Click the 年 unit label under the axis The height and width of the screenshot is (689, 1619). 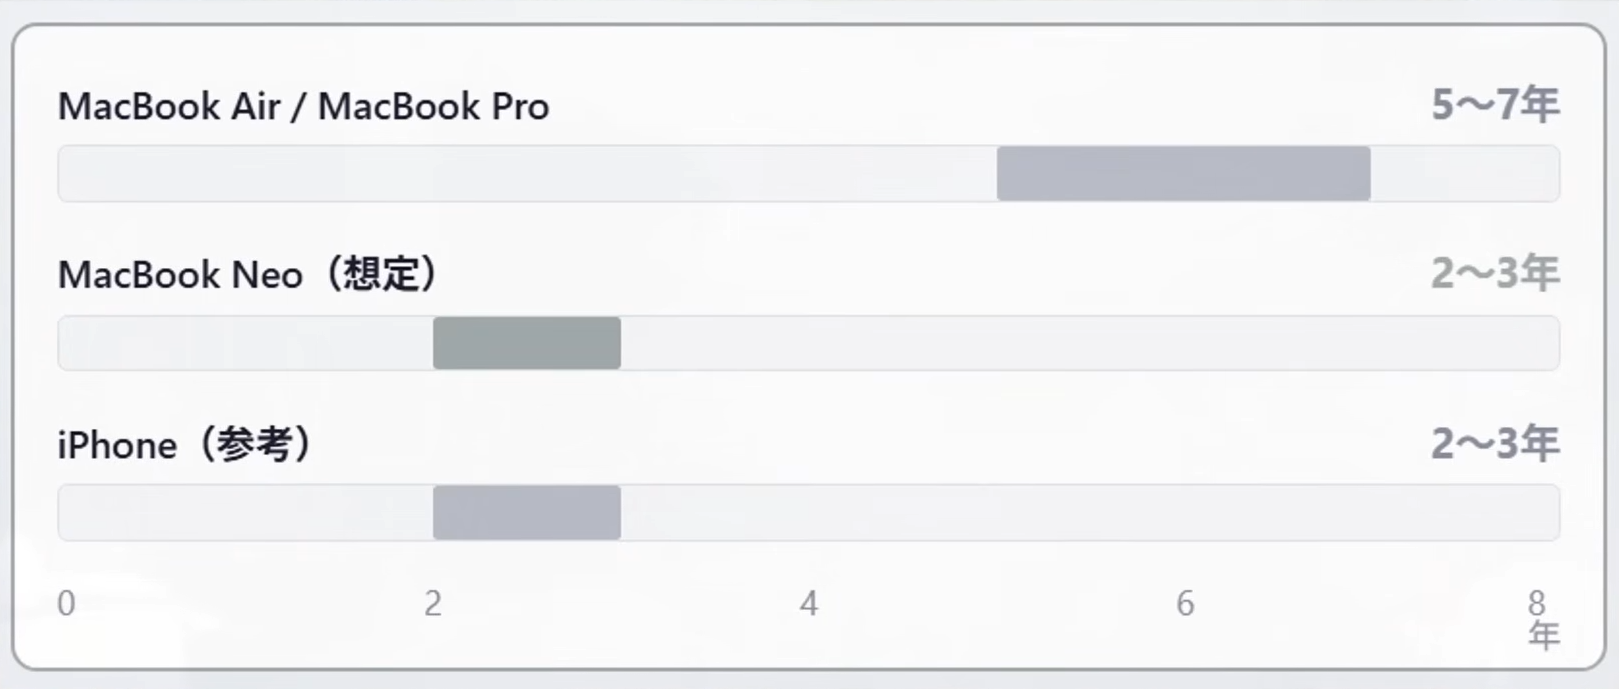click(x=1544, y=635)
